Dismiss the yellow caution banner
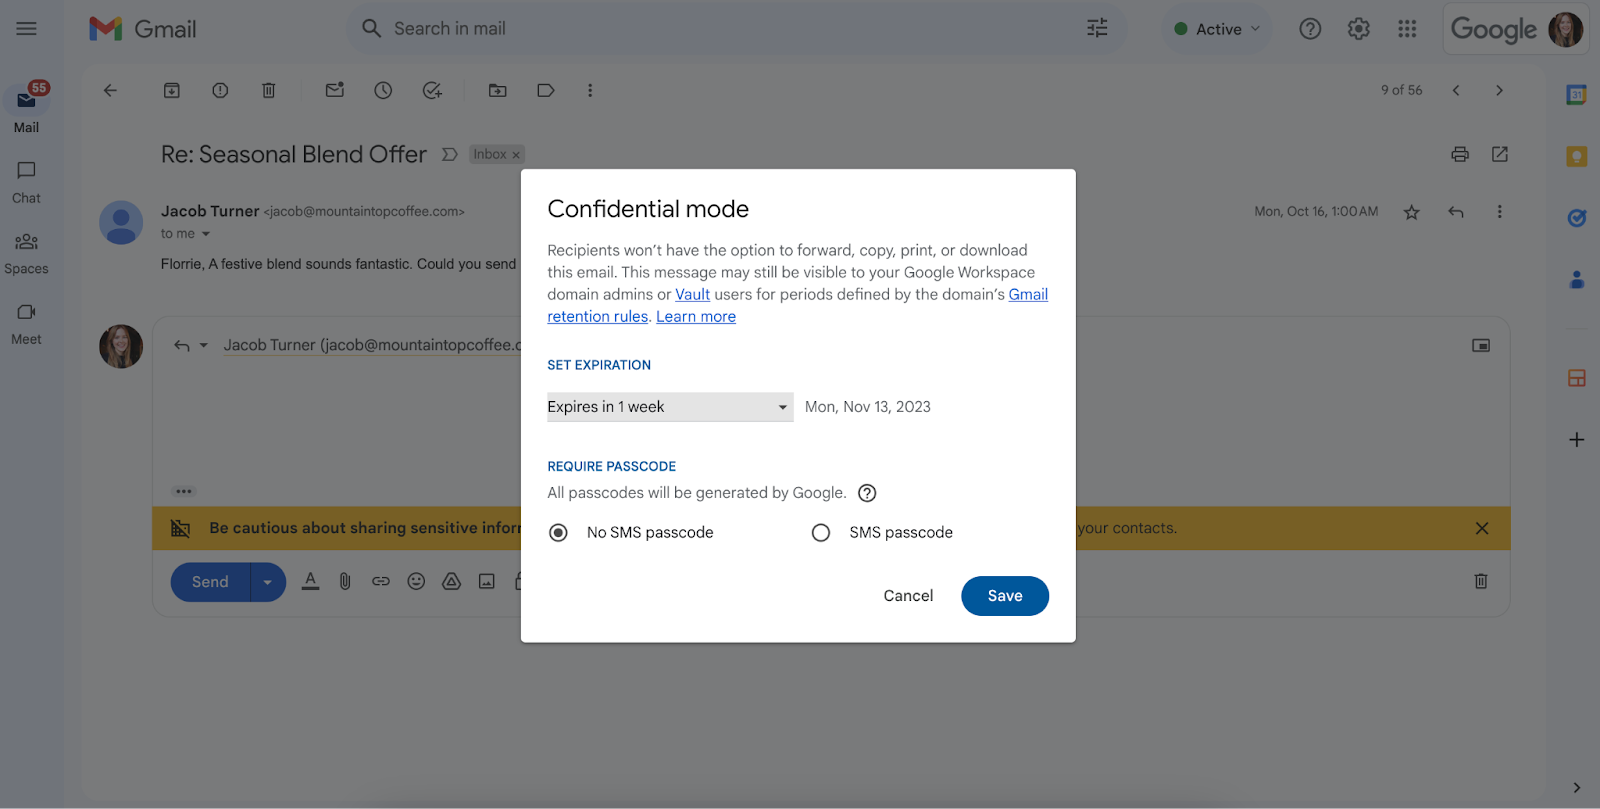1600x809 pixels. [x=1482, y=528]
